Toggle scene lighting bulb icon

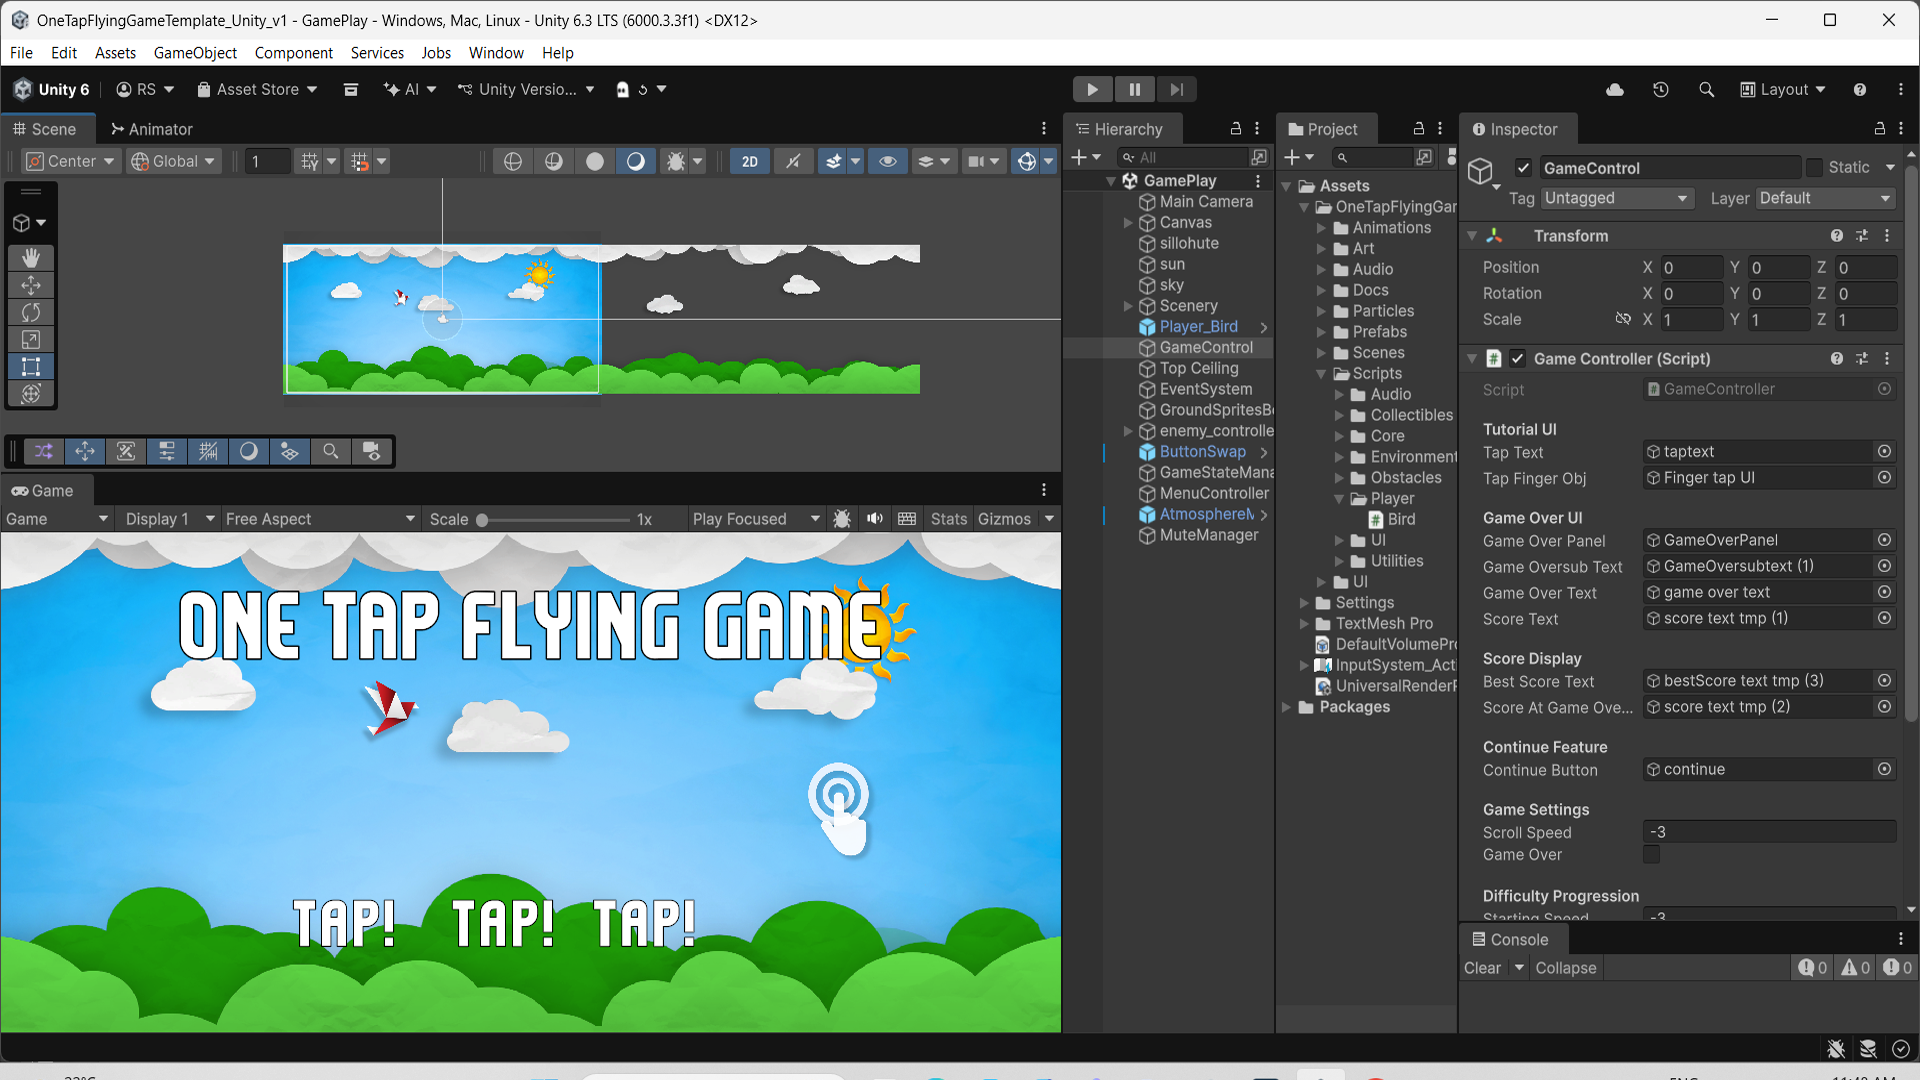(x=793, y=161)
